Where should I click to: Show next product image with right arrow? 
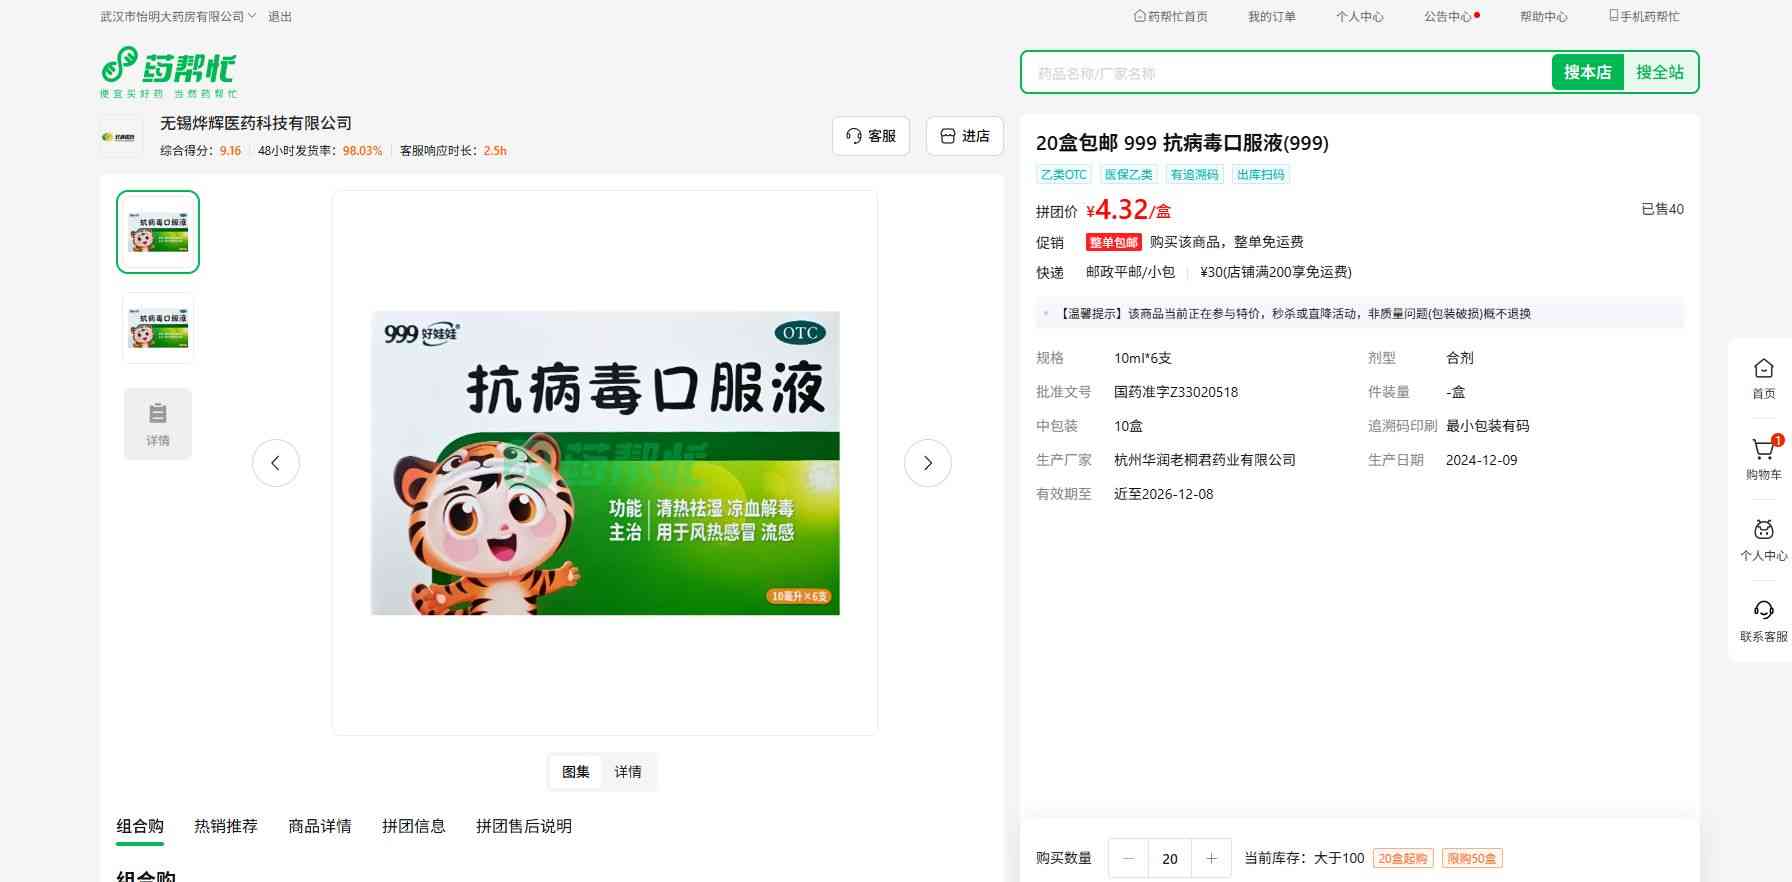(x=927, y=463)
